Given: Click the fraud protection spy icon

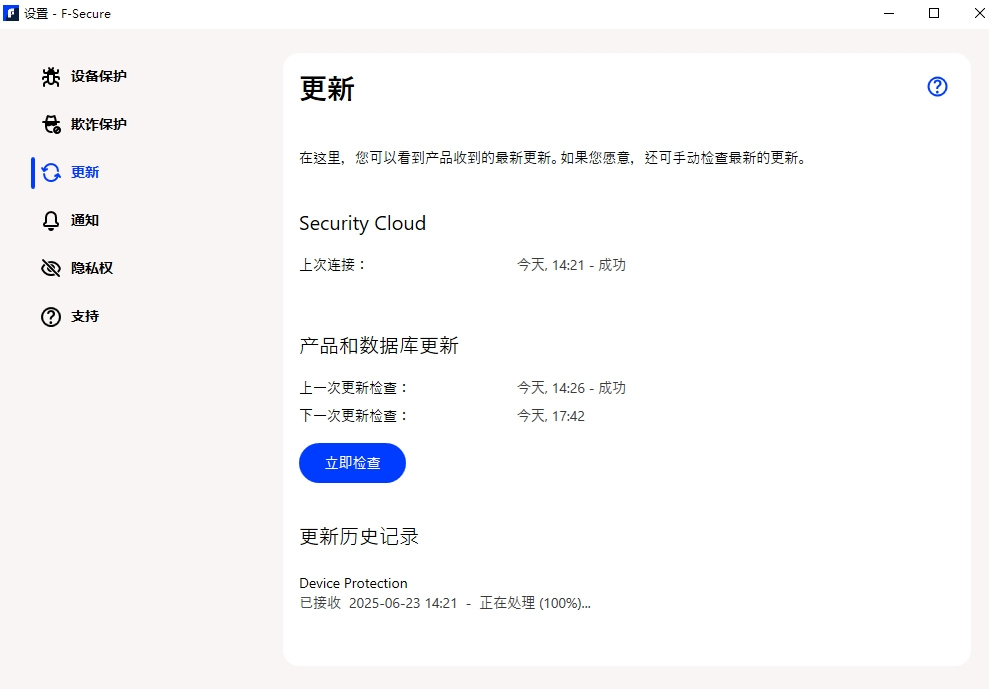Looking at the screenshot, I should pyautogui.click(x=51, y=124).
